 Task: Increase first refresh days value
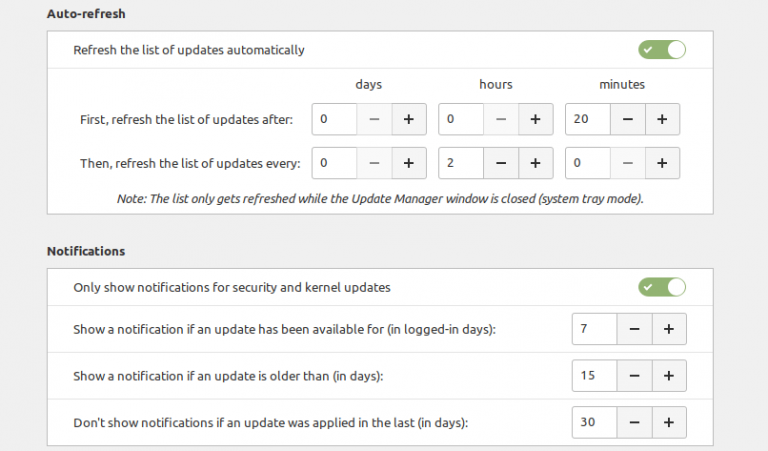pos(408,120)
